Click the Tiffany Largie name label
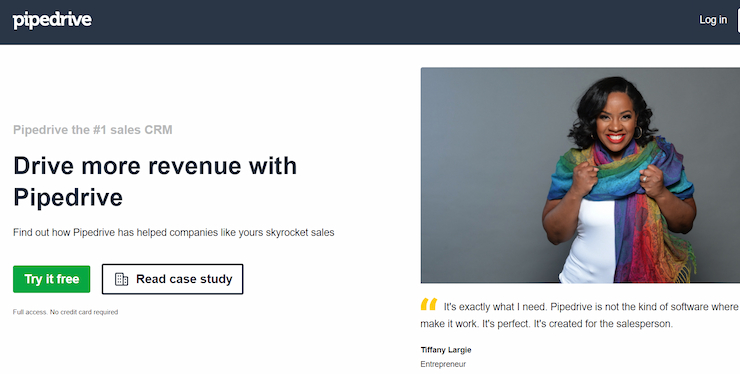The image size is (740, 374). (x=446, y=350)
